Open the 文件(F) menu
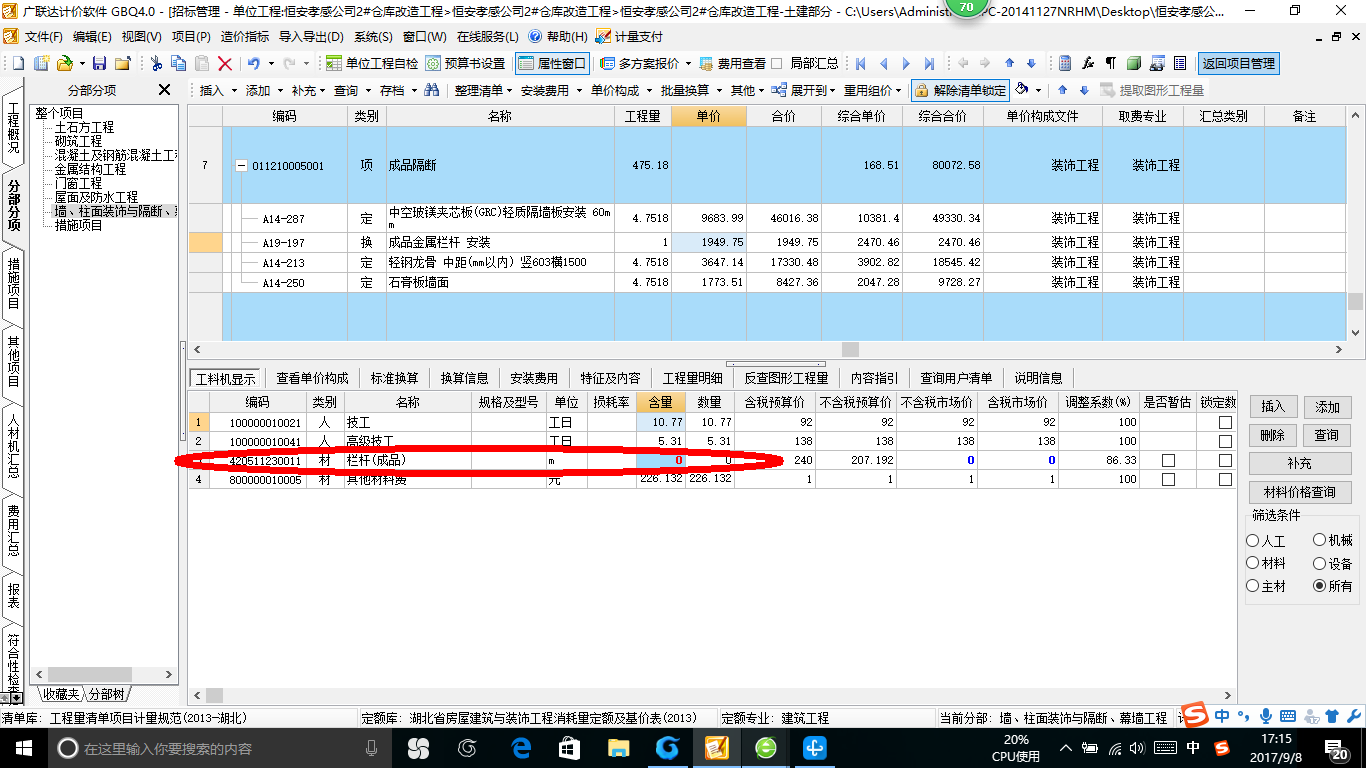 [x=42, y=36]
